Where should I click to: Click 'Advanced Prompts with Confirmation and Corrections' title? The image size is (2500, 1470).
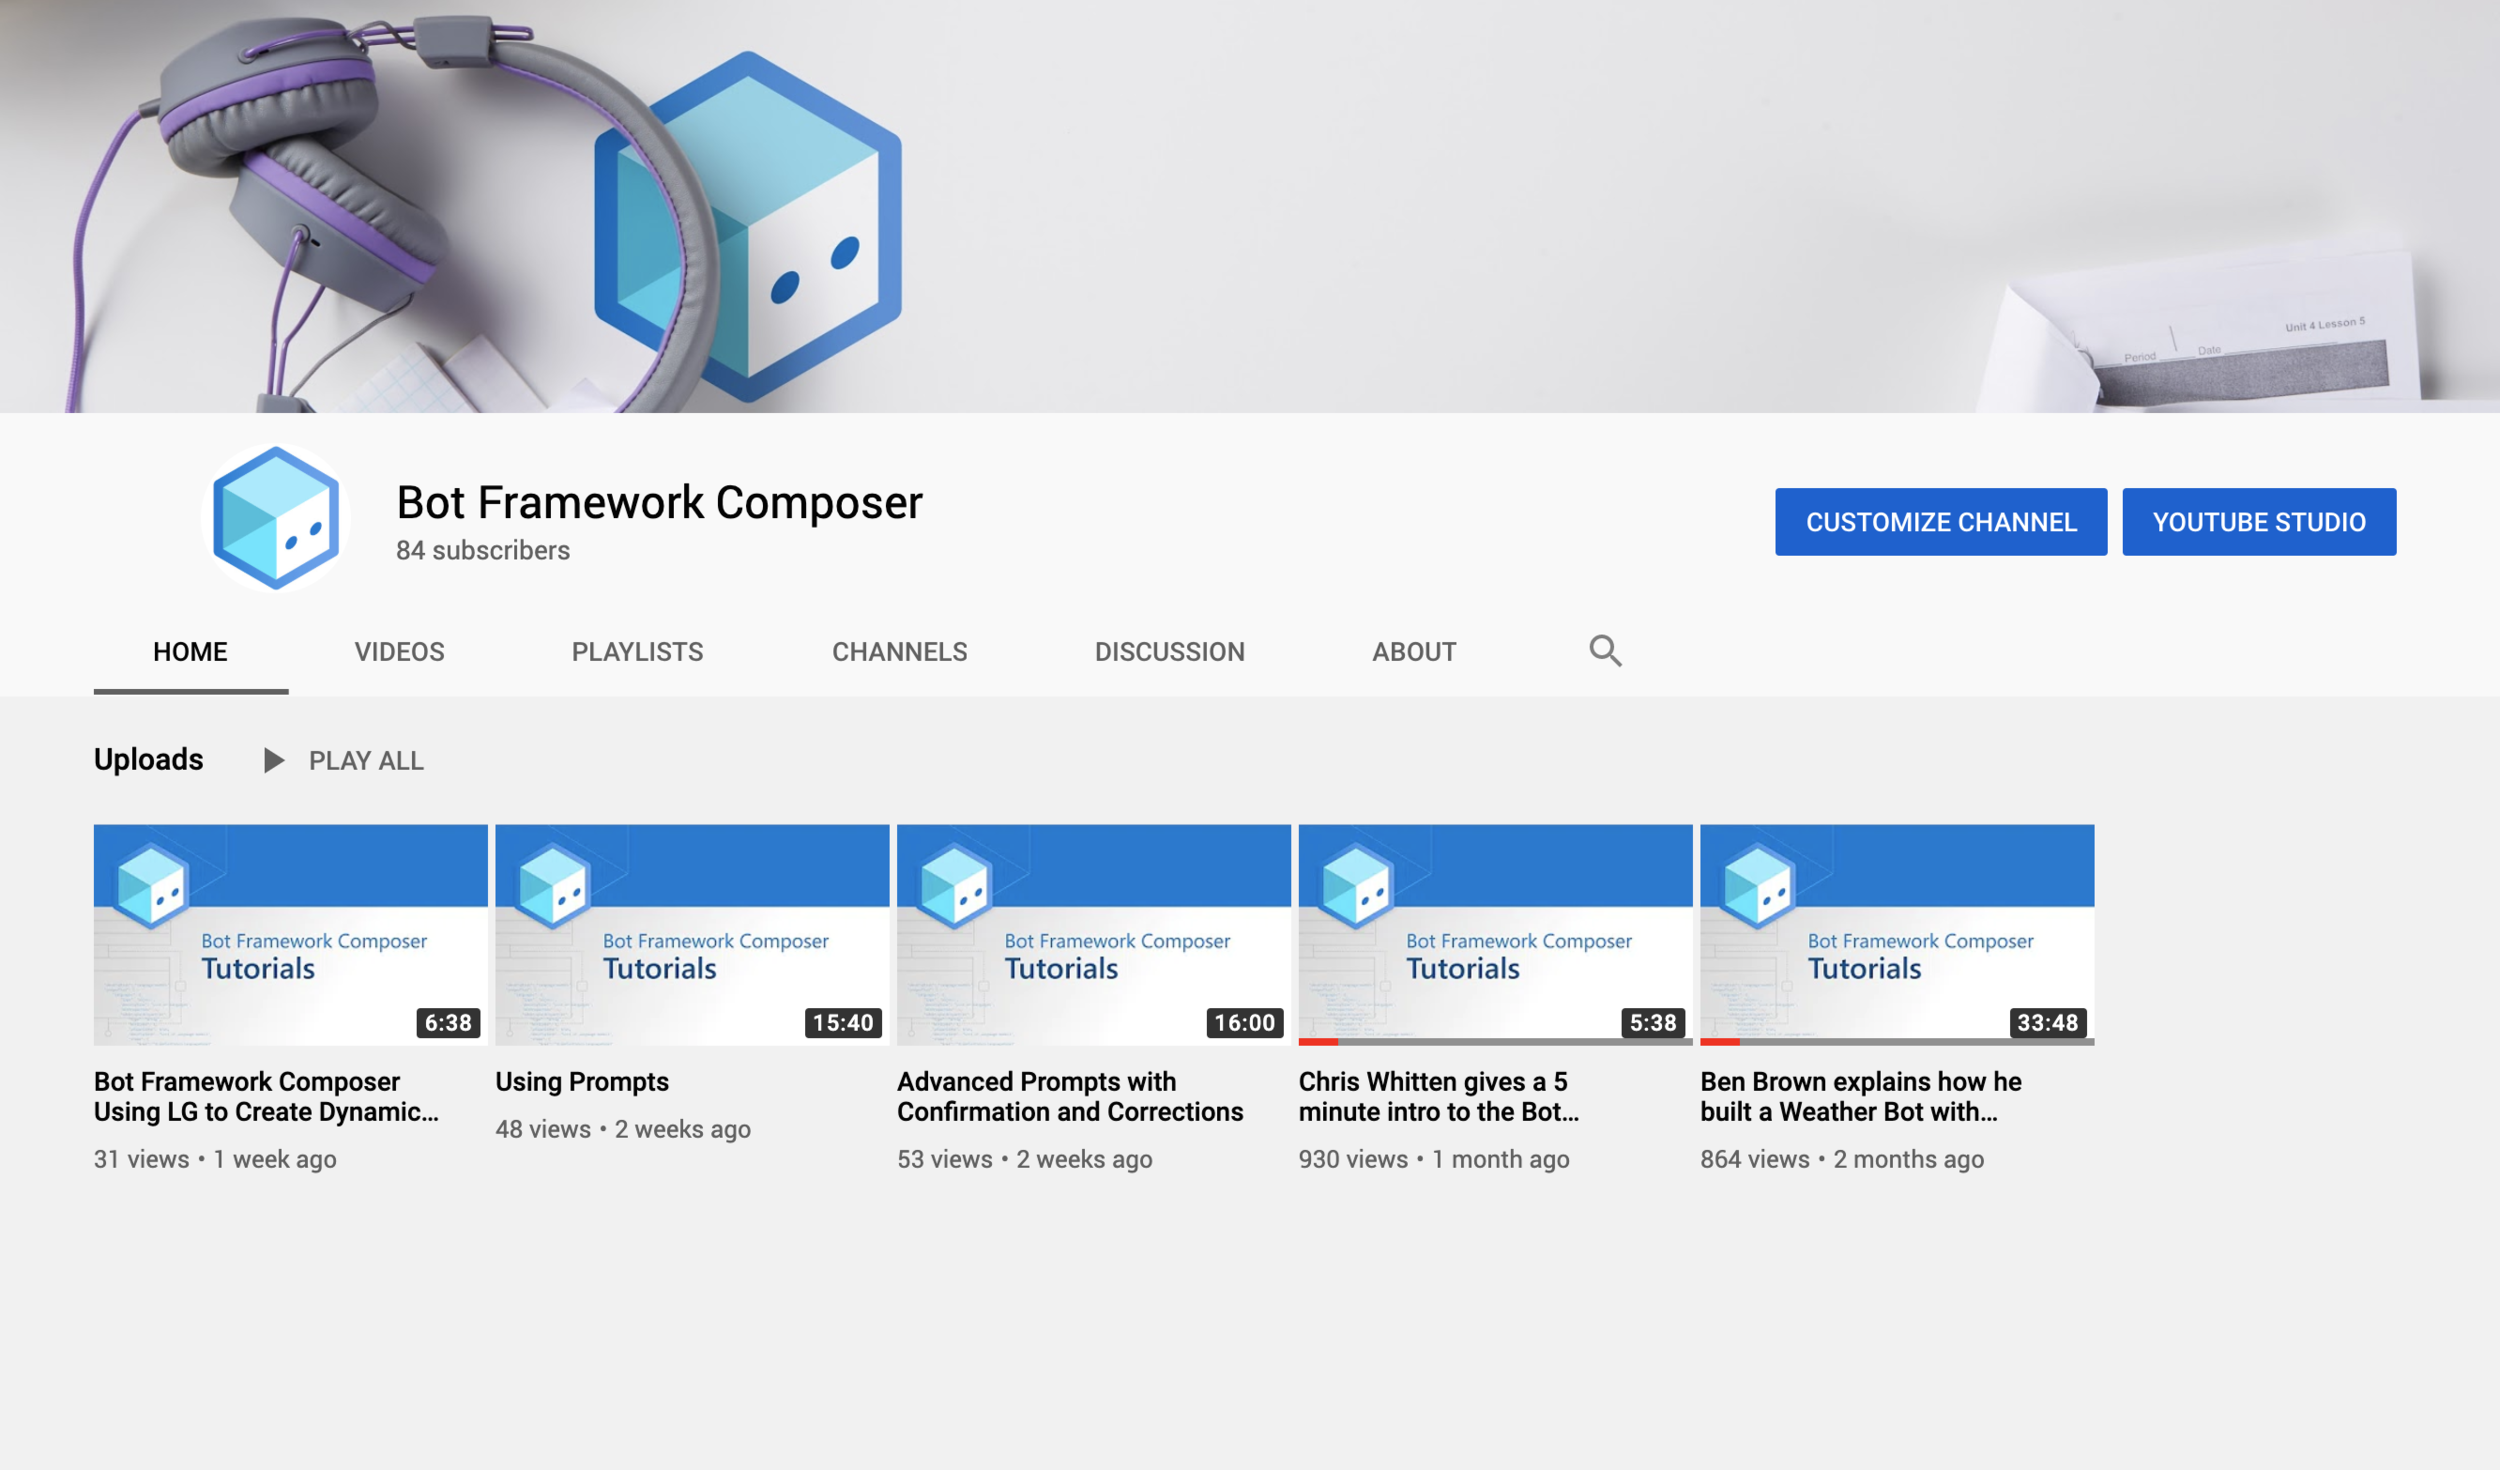coord(1069,1096)
